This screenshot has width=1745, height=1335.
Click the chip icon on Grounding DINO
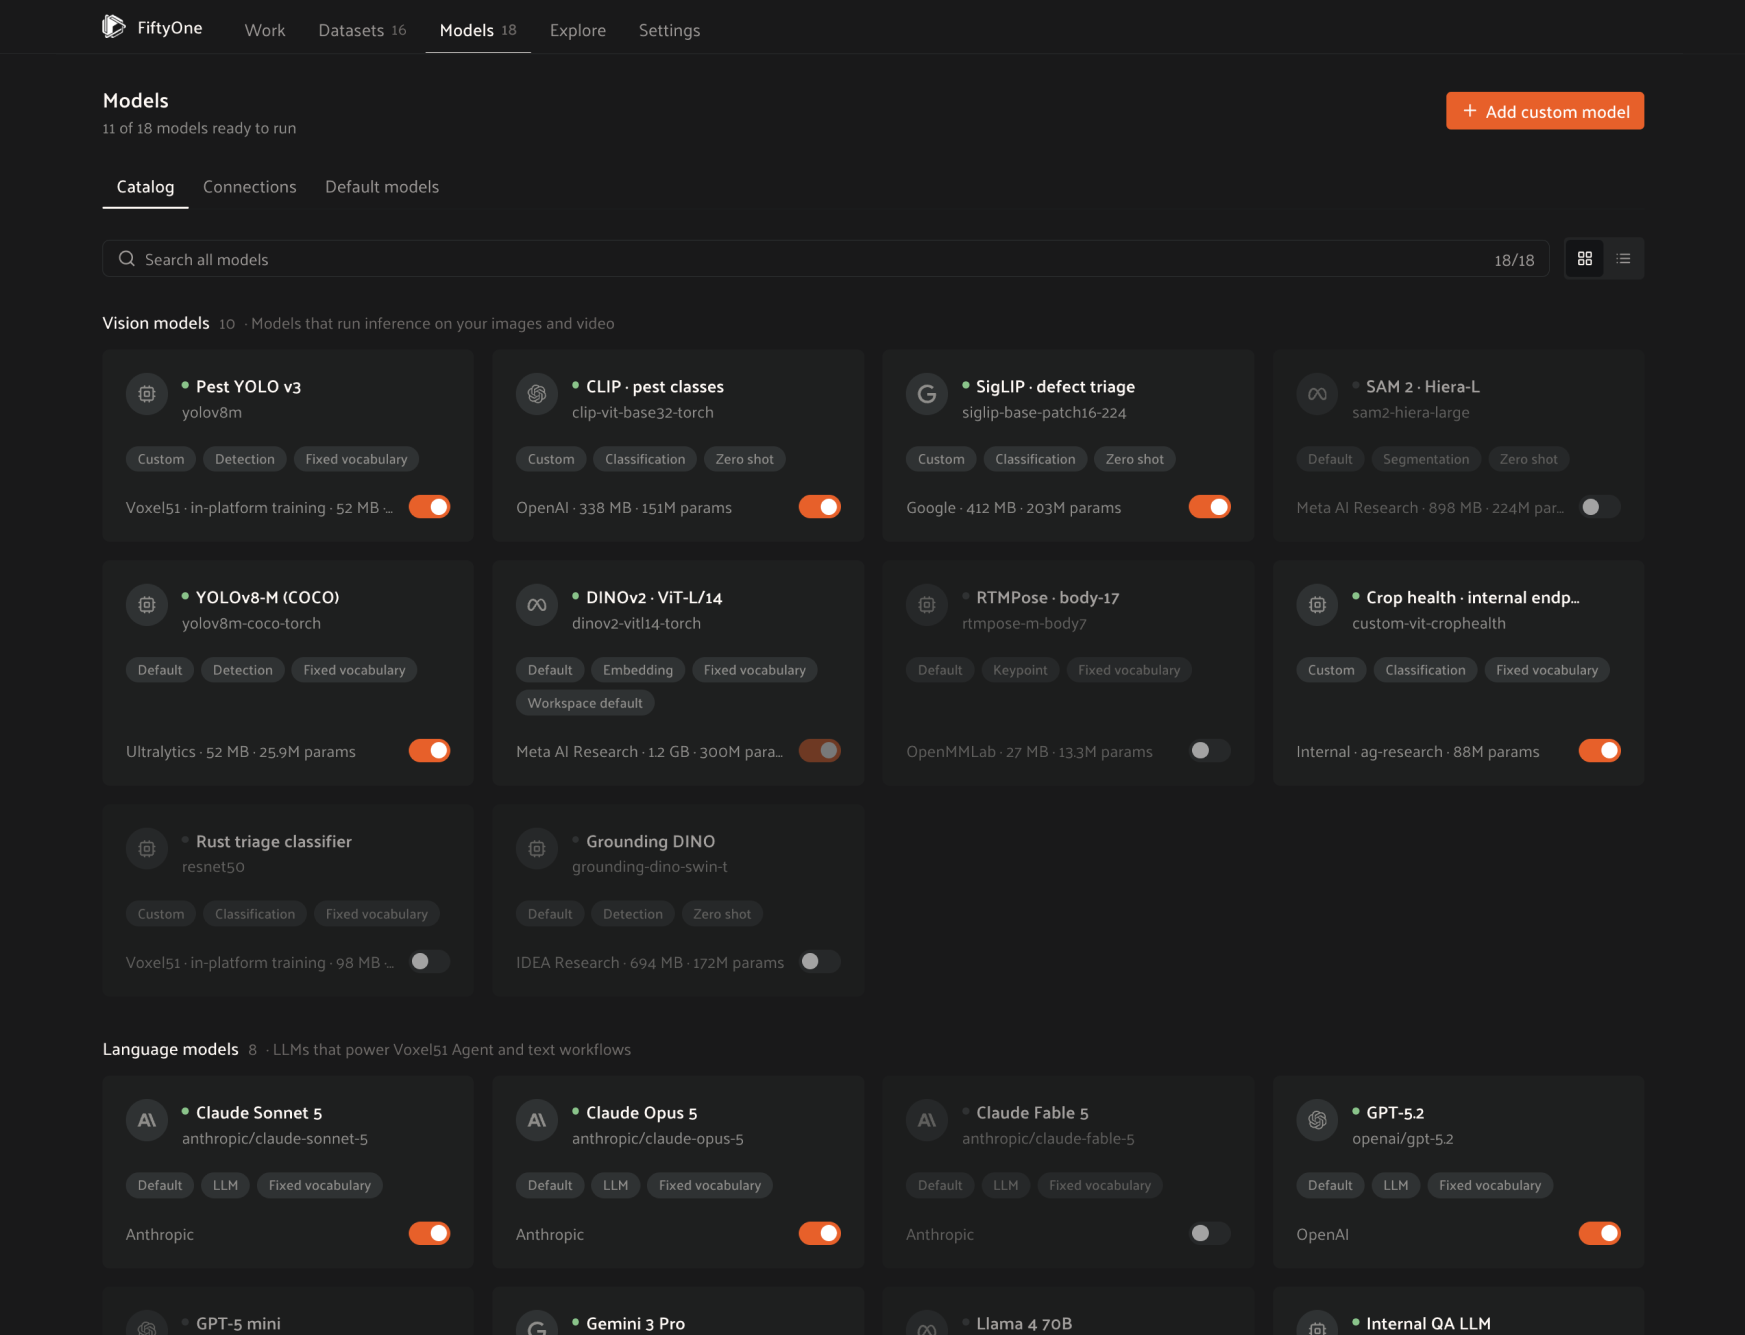[537, 849]
